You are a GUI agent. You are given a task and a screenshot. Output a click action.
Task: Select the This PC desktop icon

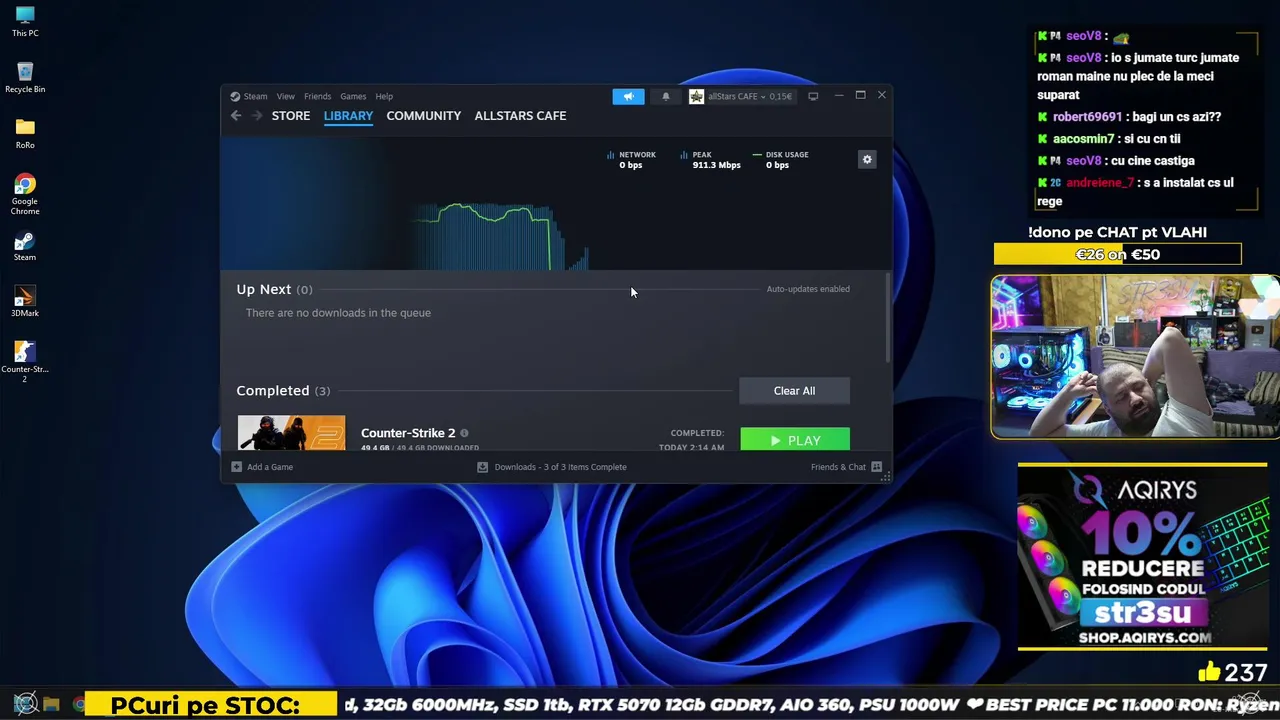(x=25, y=22)
